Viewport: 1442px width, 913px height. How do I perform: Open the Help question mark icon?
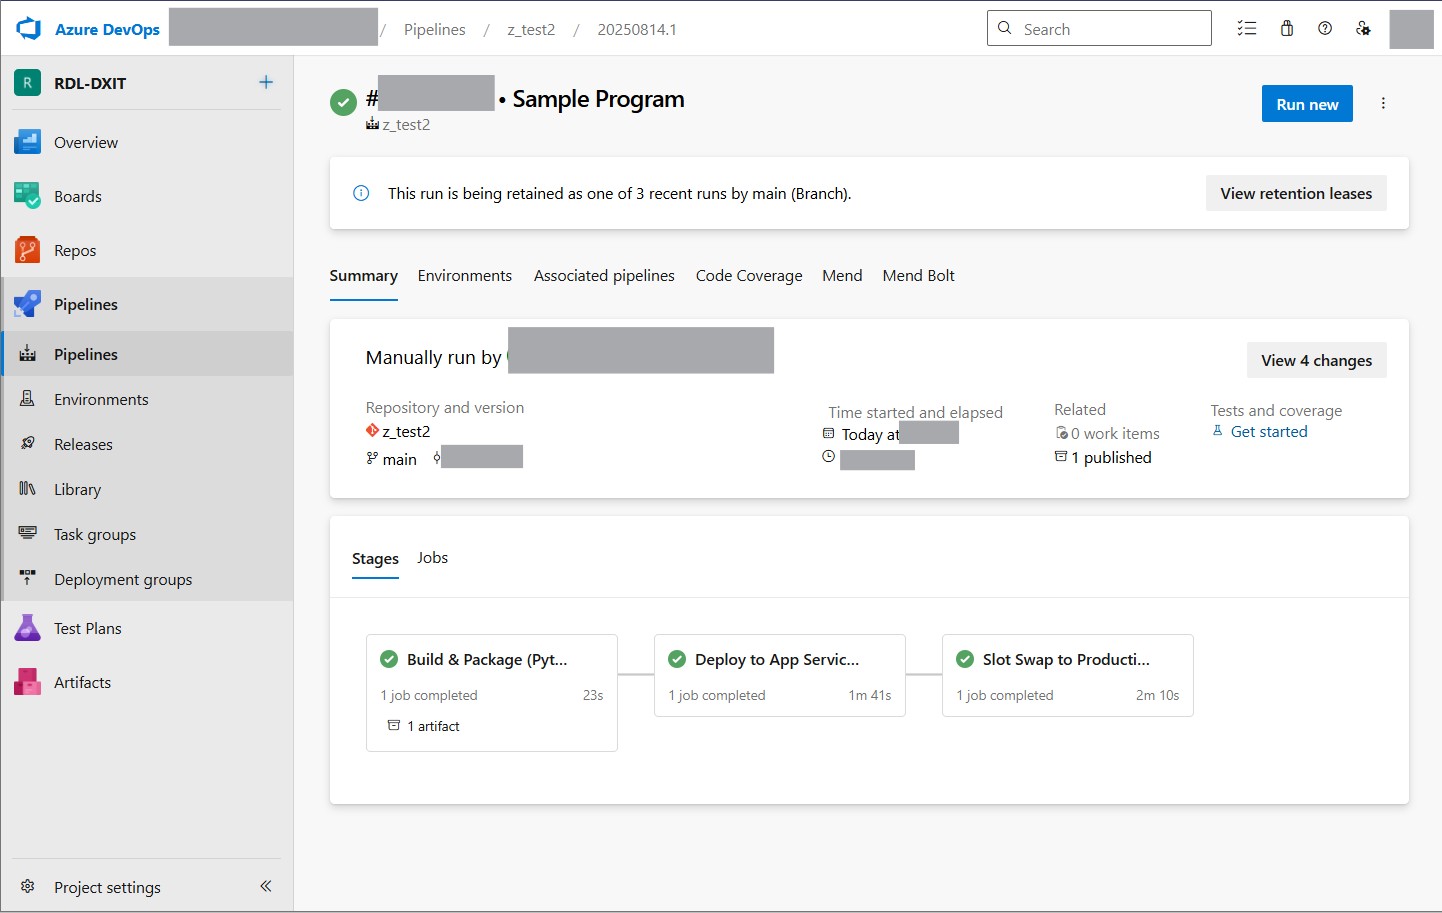coord(1325,28)
